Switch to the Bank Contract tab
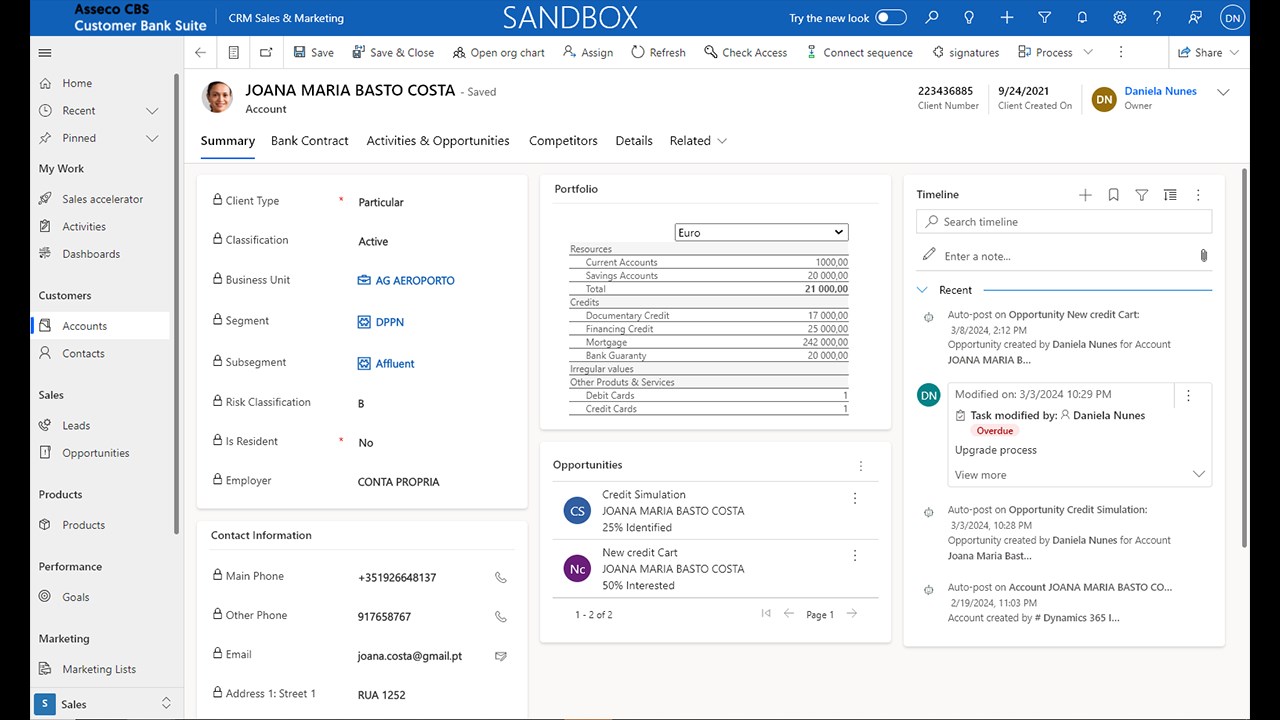Viewport: 1280px width, 720px height. [310, 141]
